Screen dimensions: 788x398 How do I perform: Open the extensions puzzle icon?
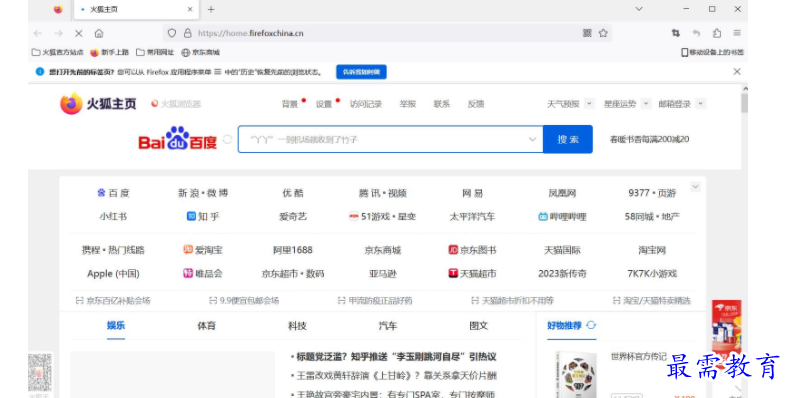(717, 33)
